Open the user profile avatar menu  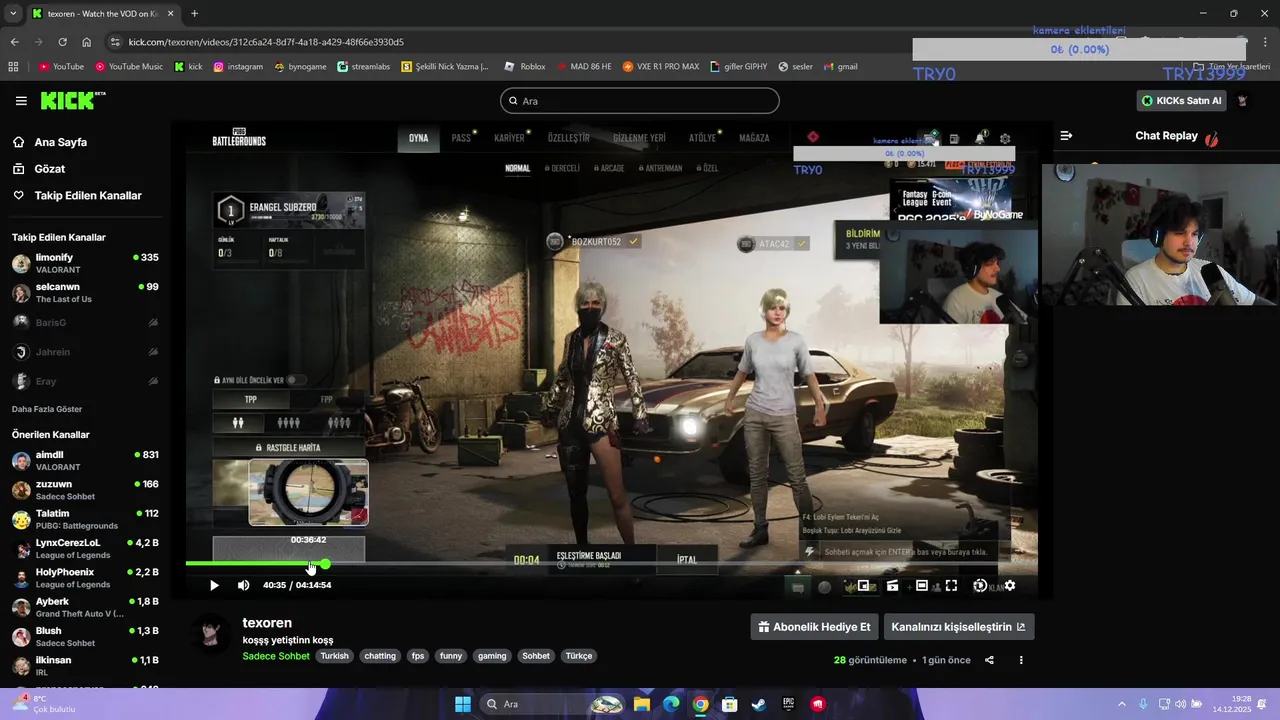(1242, 101)
